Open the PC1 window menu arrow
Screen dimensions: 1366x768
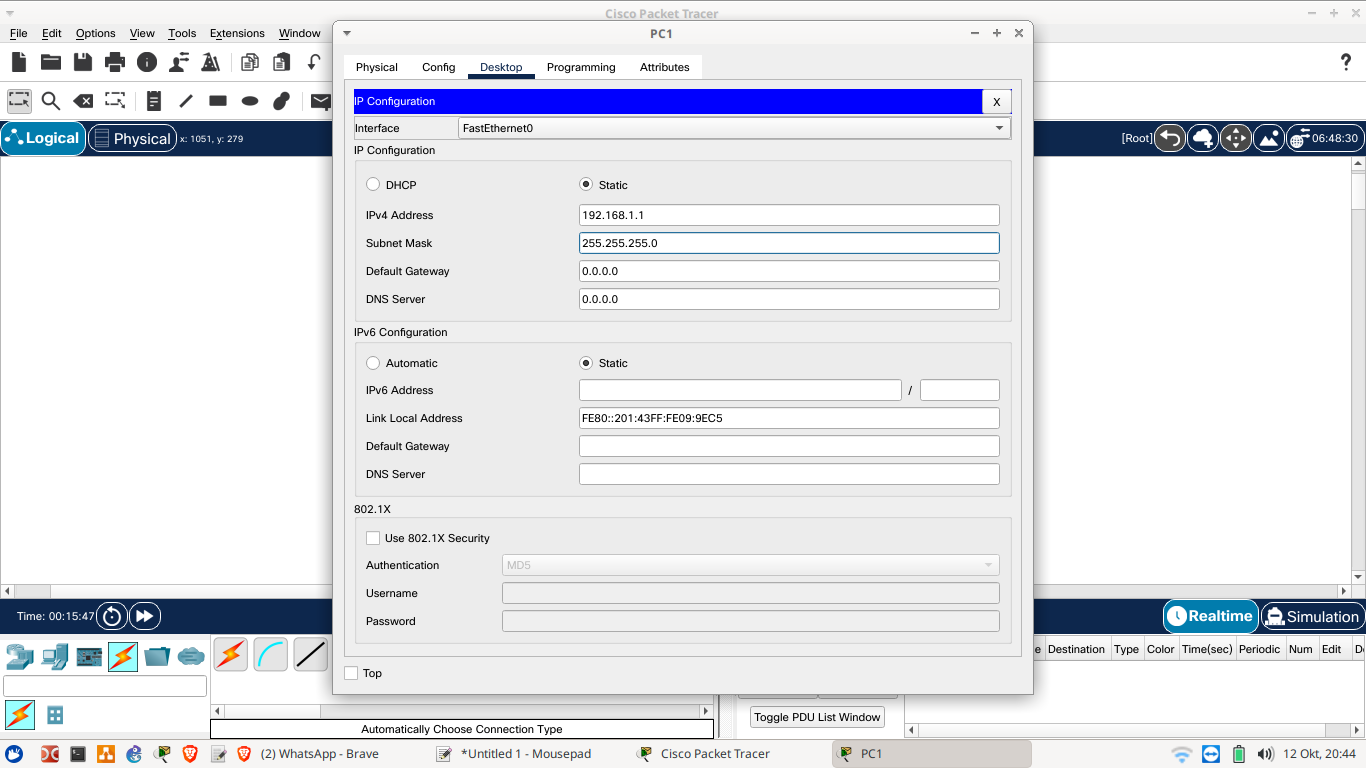click(347, 33)
